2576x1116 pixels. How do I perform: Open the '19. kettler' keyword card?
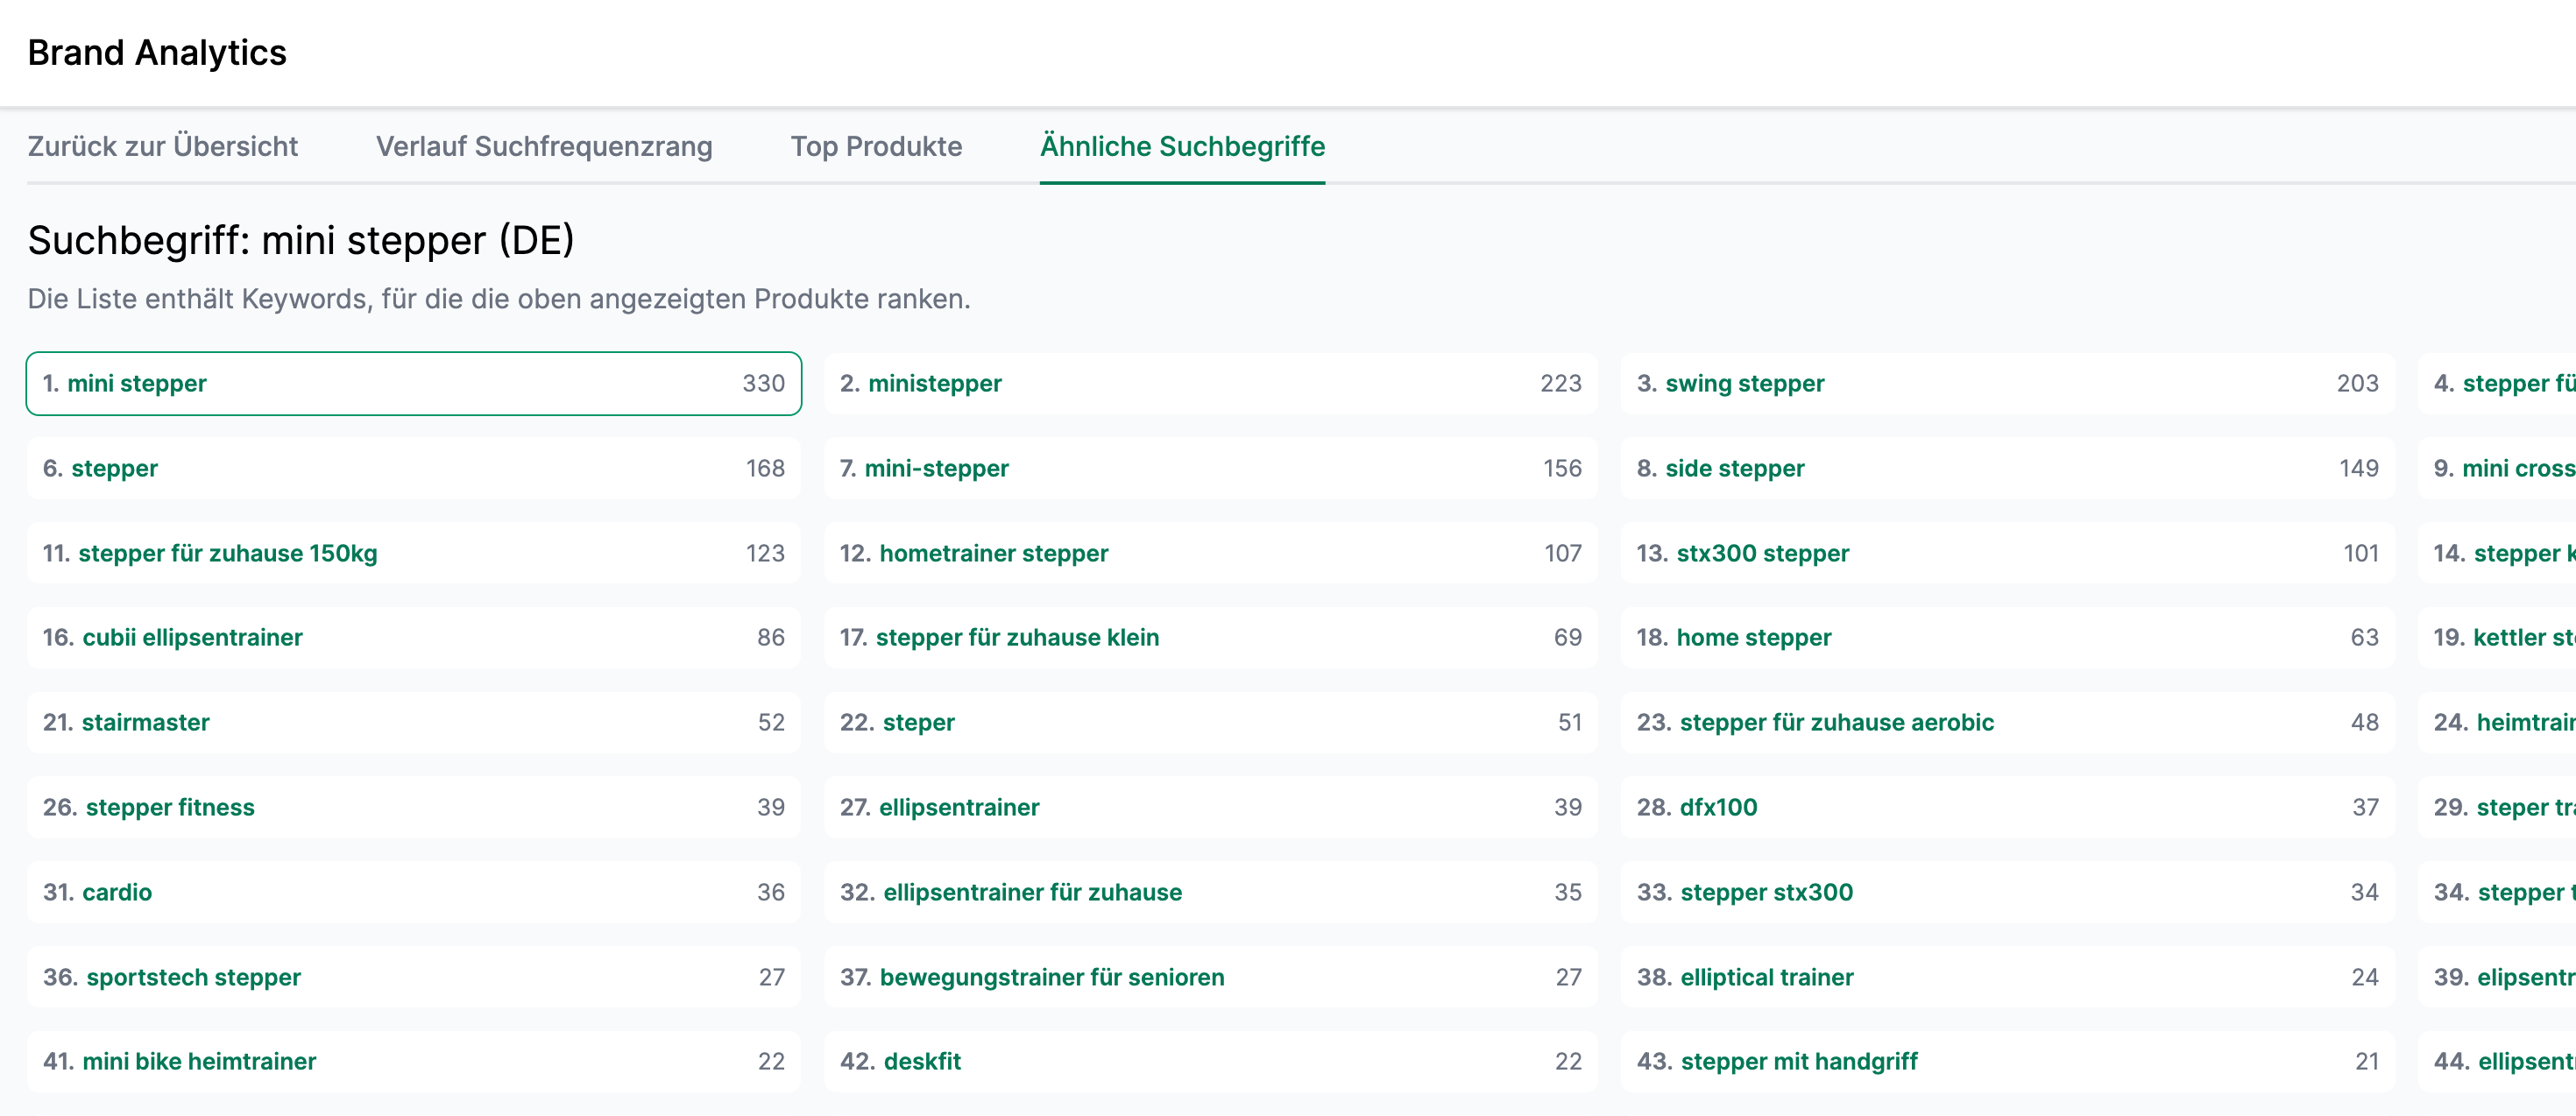2497,637
